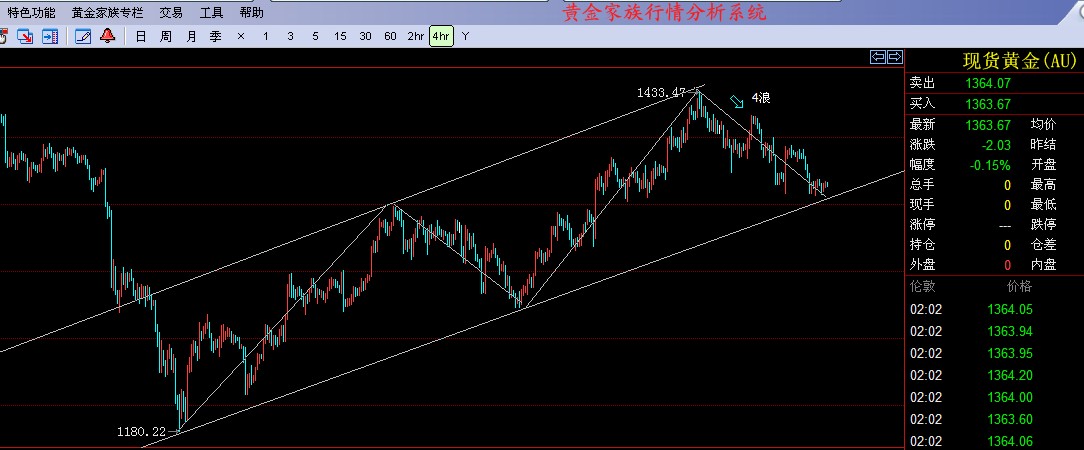Select the tick row priced 1363.94
The height and width of the screenshot is (450, 1084).
[x=994, y=332]
